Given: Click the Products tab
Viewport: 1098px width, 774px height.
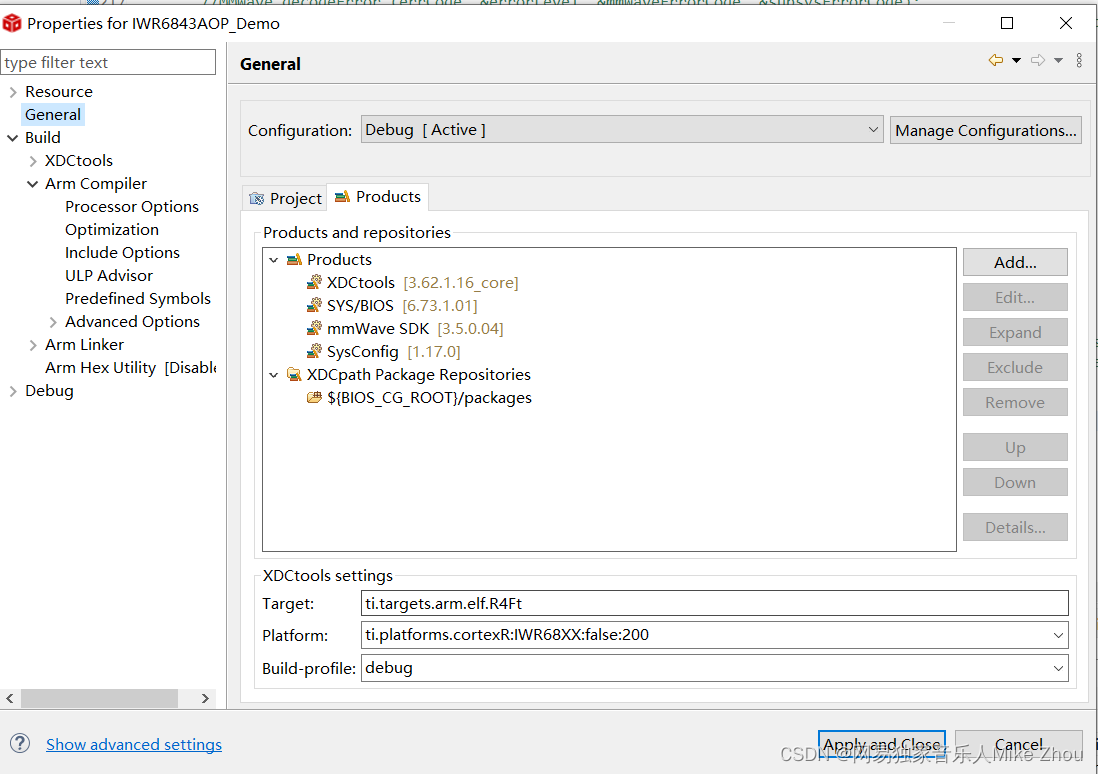Looking at the screenshot, I should click(x=378, y=196).
